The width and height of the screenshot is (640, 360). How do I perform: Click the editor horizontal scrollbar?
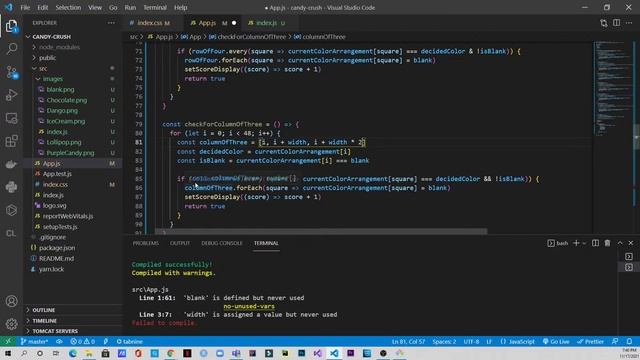(321, 231)
